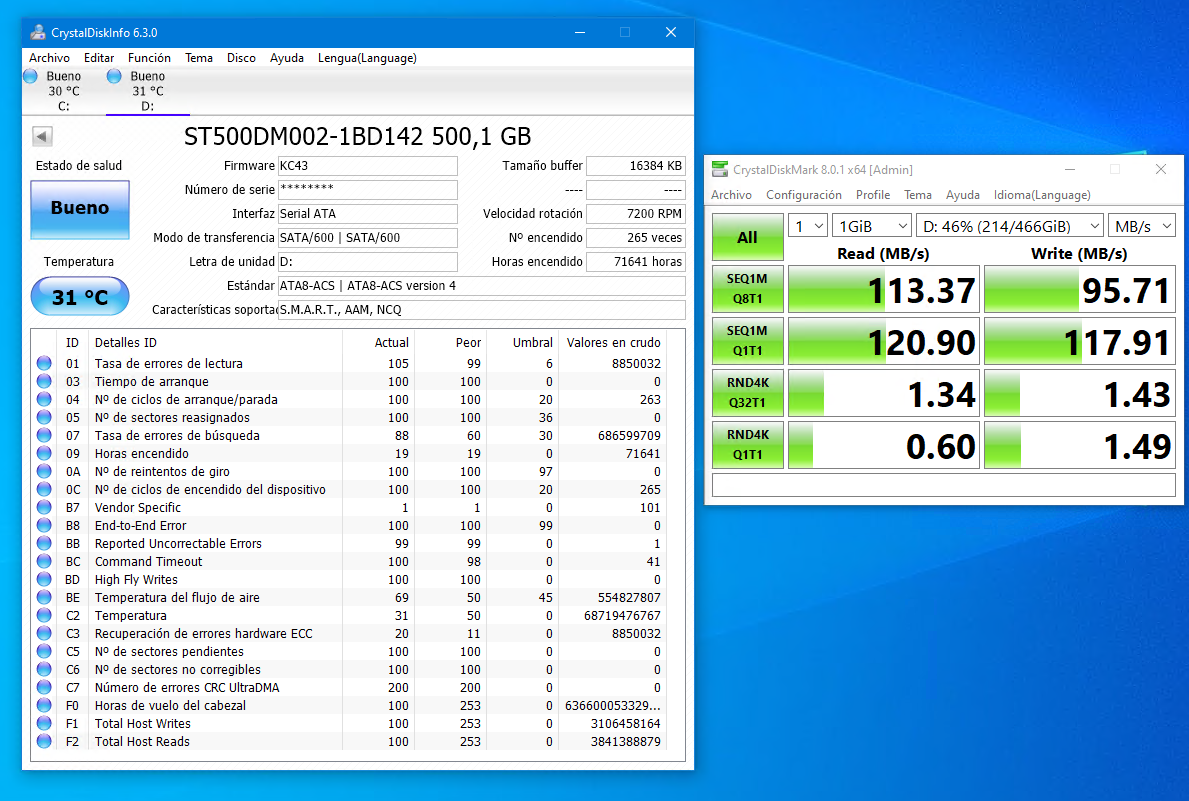
Task: Select the D: drive tab at 31 °C
Action: [x=147, y=91]
